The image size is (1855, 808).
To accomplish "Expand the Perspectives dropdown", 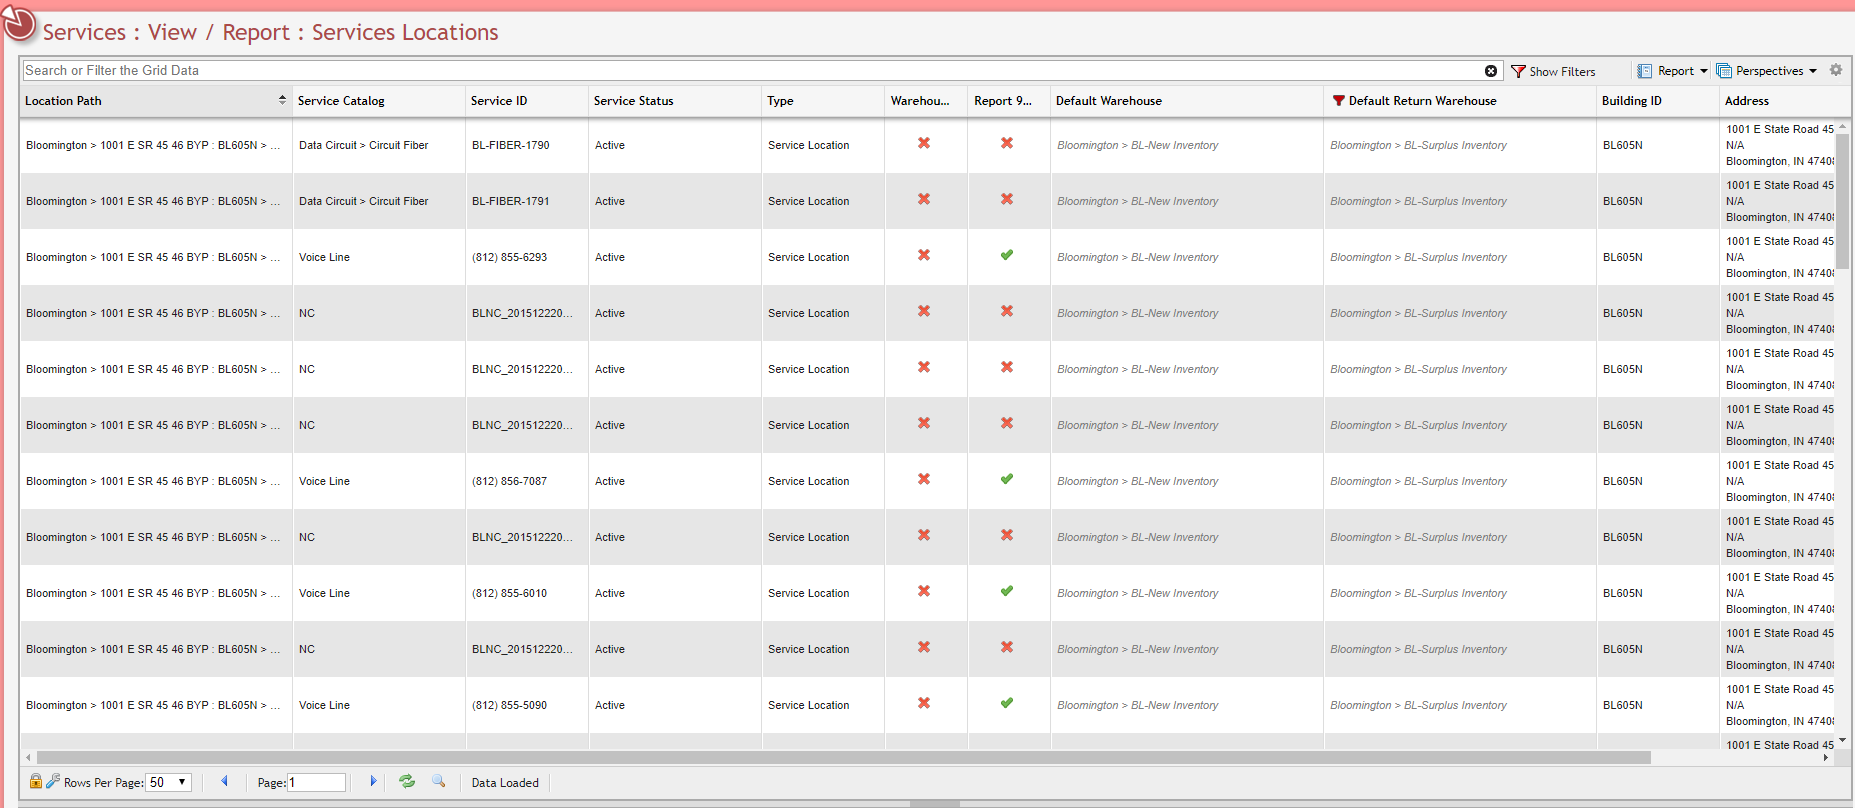I will click(1767, 71).
